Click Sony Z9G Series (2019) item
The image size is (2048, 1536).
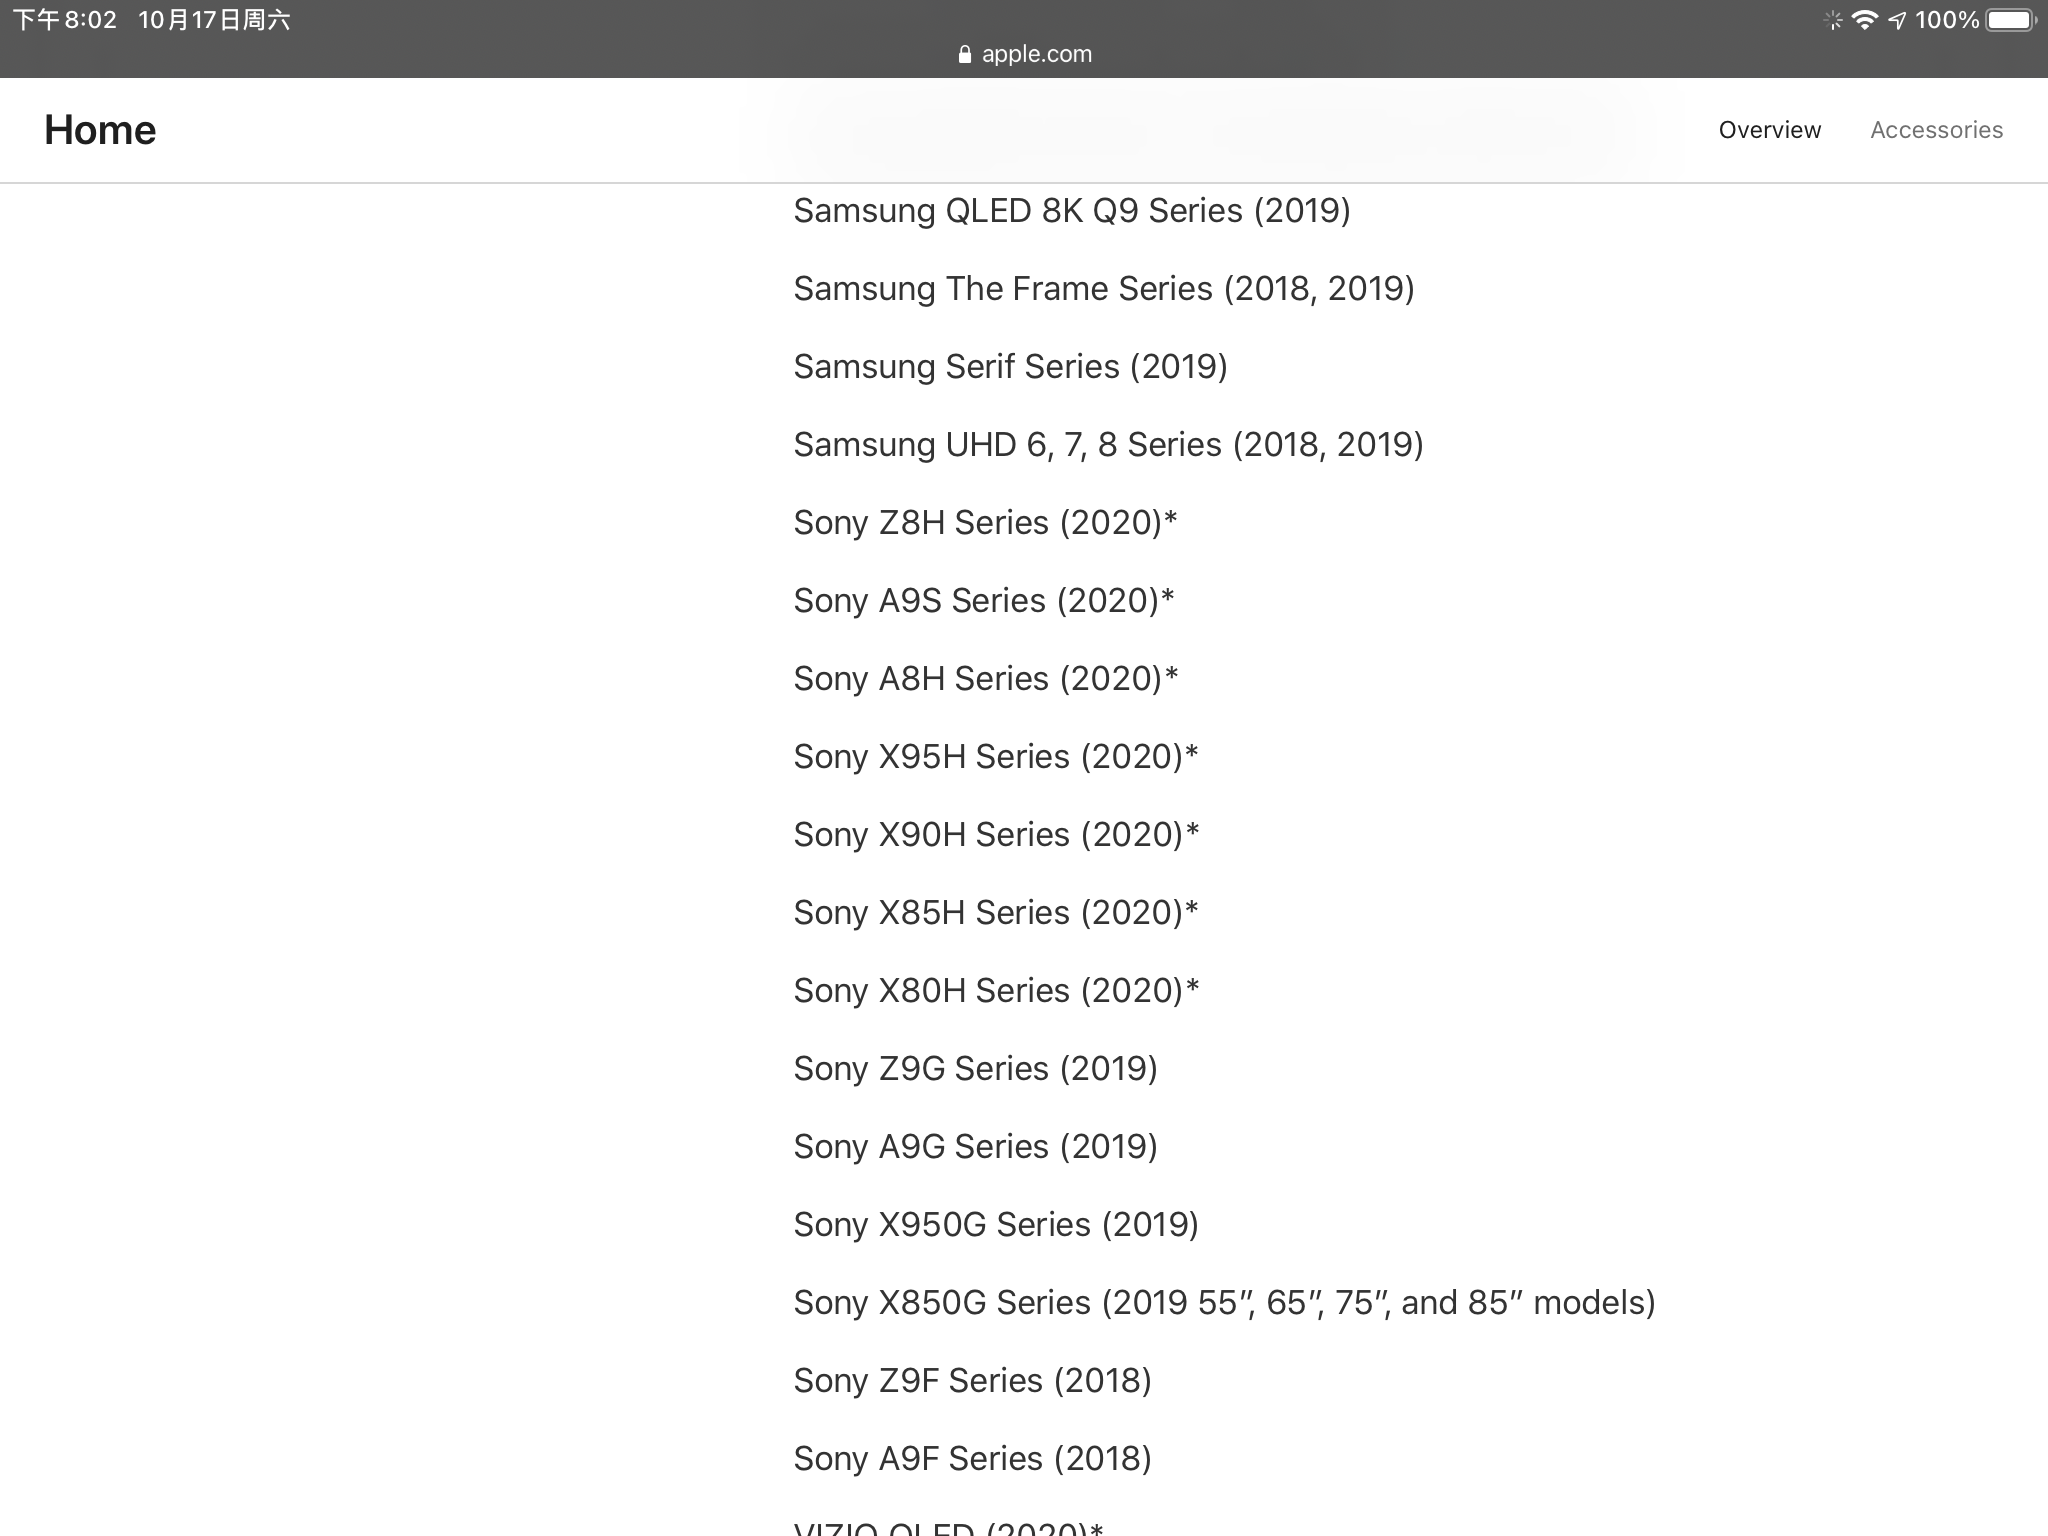pos(975,1069)
